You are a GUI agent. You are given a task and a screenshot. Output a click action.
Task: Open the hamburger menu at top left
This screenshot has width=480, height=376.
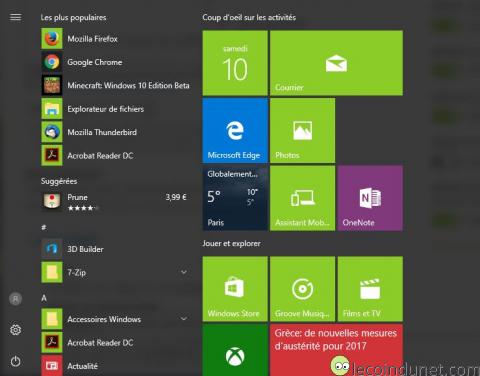coord(15,17)
